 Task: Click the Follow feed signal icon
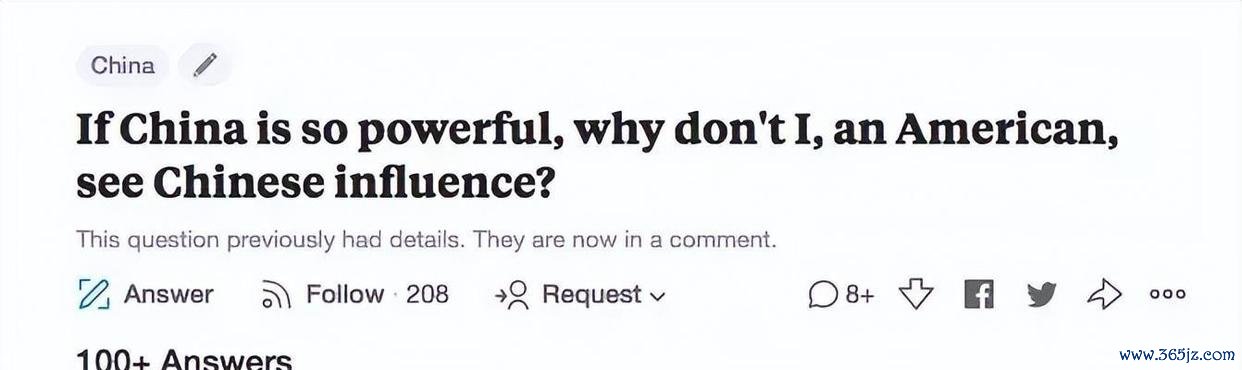(275, 295)
